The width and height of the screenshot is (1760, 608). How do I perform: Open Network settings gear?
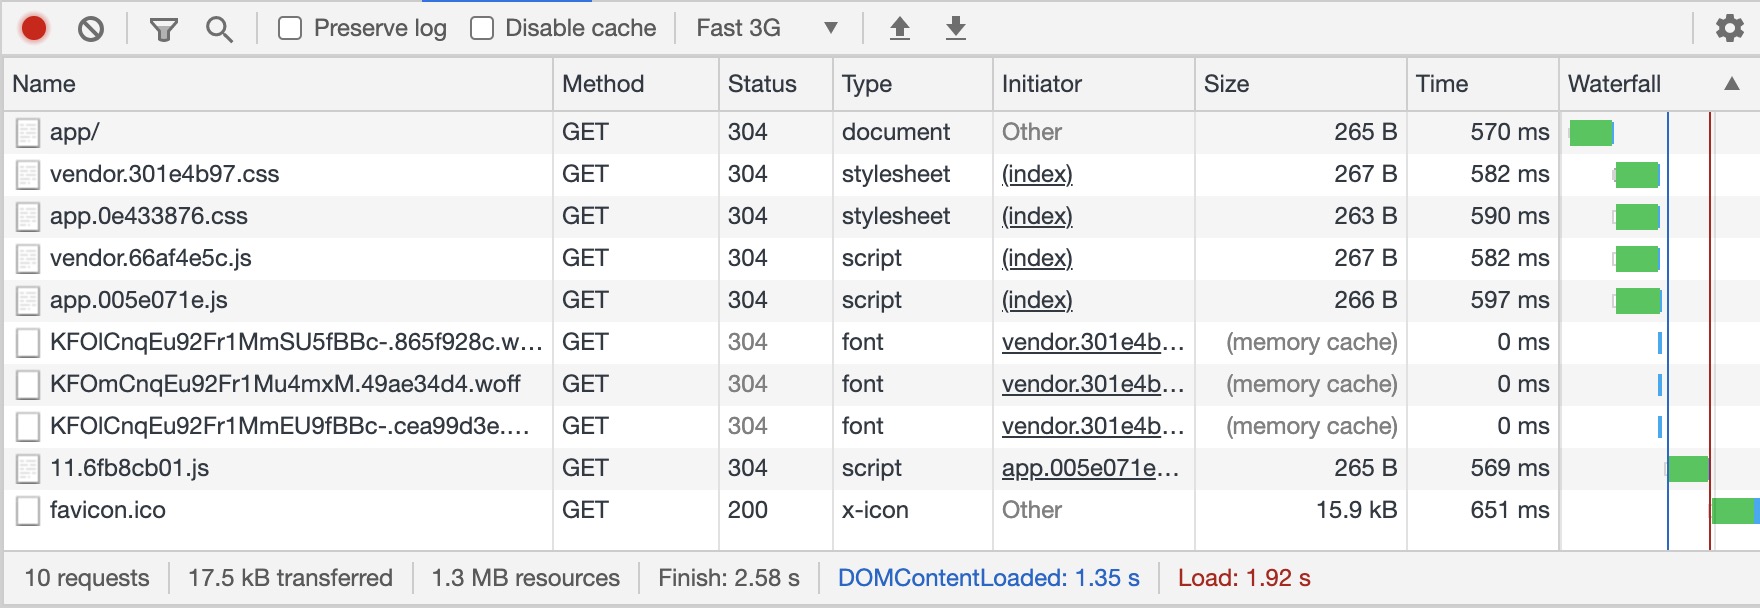pyautogui.click(x=1729, y=28)
